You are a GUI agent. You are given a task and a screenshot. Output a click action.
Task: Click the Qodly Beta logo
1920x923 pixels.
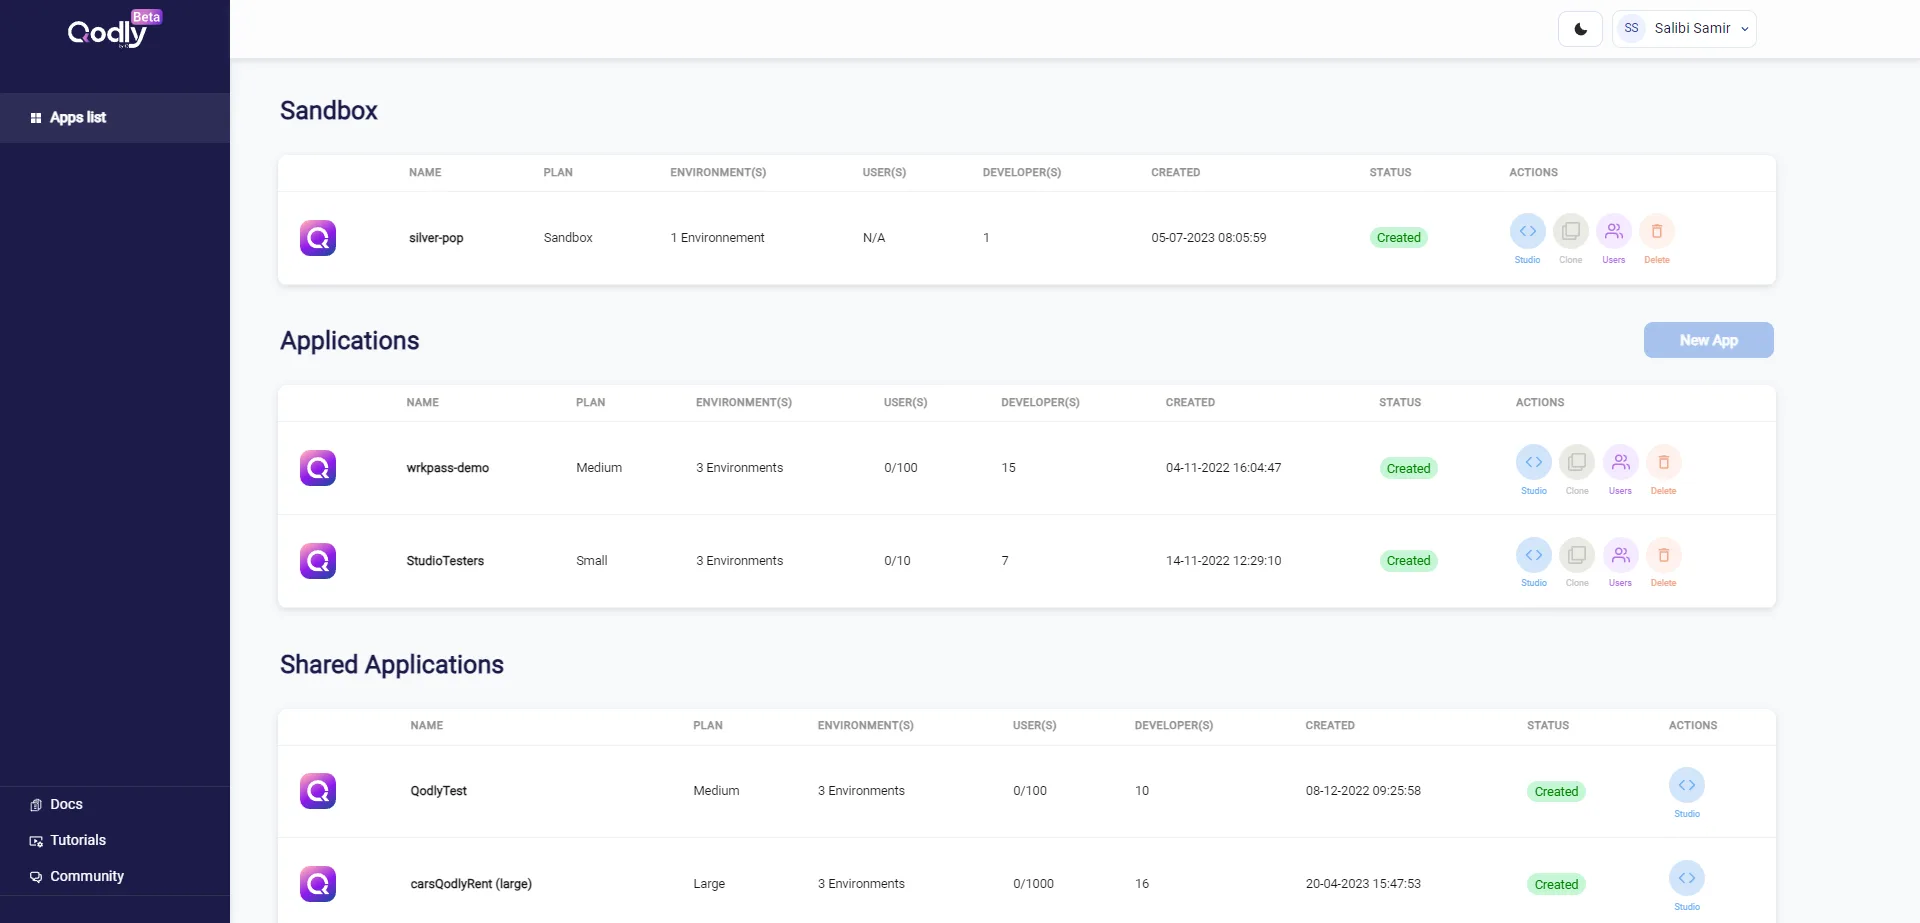[x=114, y=30]
